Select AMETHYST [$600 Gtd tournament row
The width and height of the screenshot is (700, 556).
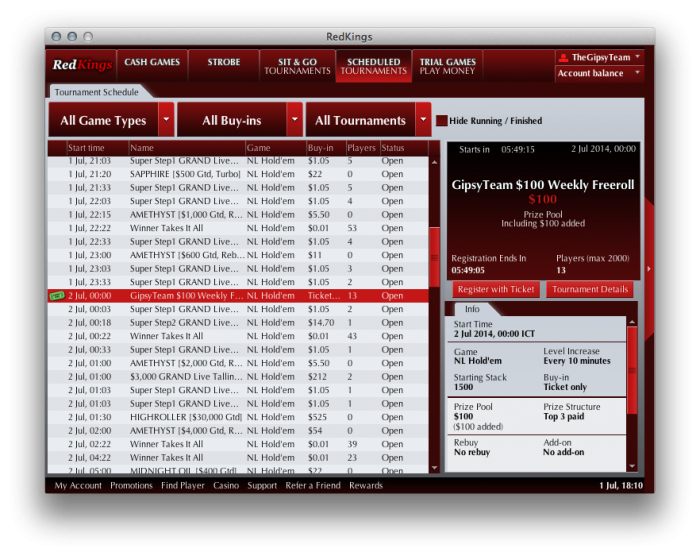coord(238,255)
